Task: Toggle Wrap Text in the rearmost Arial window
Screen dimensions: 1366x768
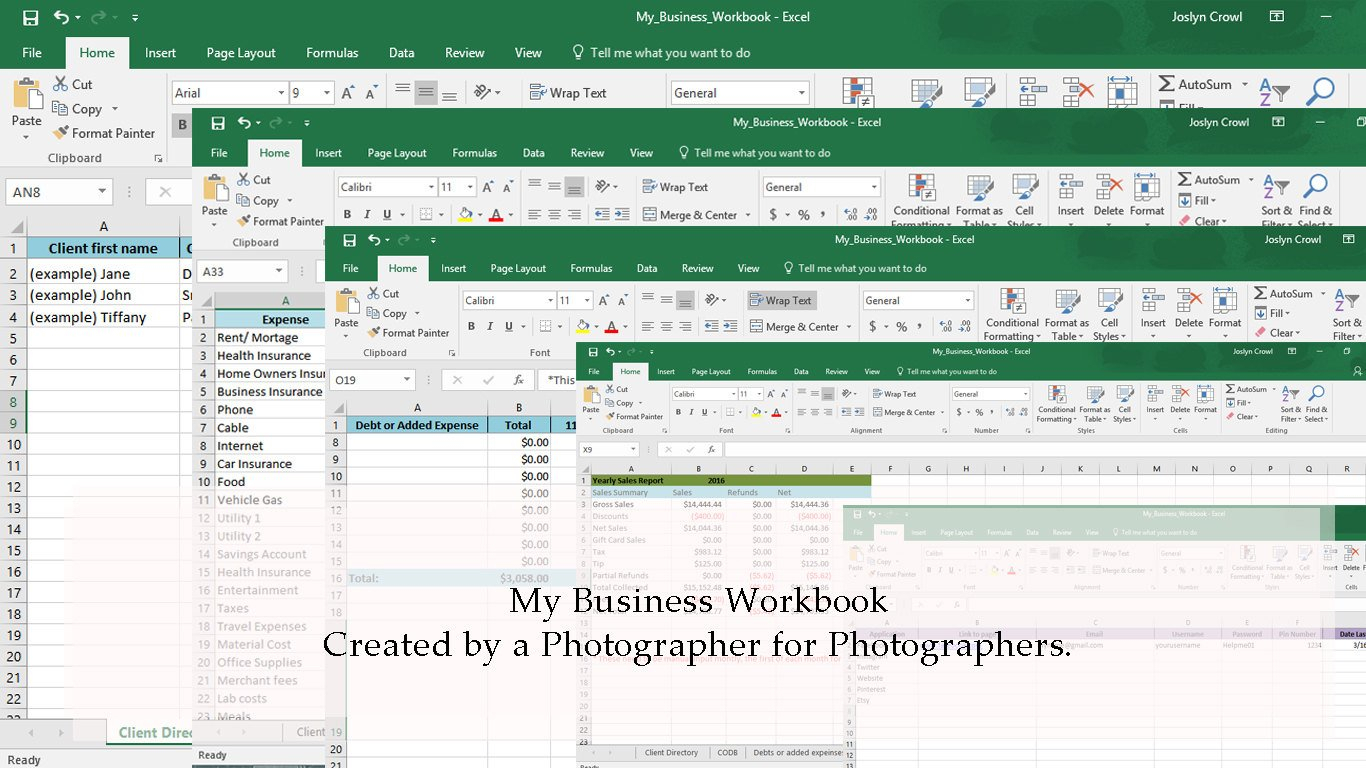Action: 568,93
